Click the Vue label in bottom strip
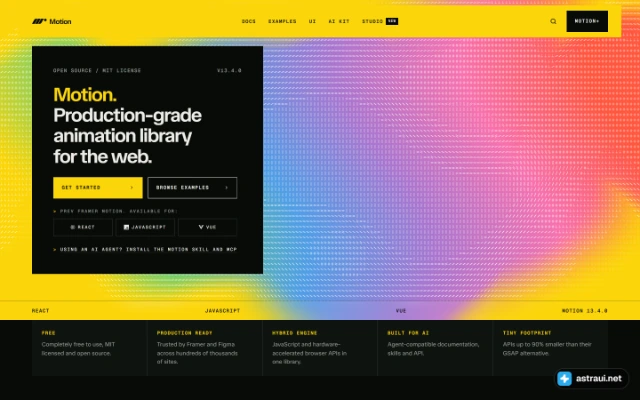Viewport: 640px width, 400px height. (401, 311)
